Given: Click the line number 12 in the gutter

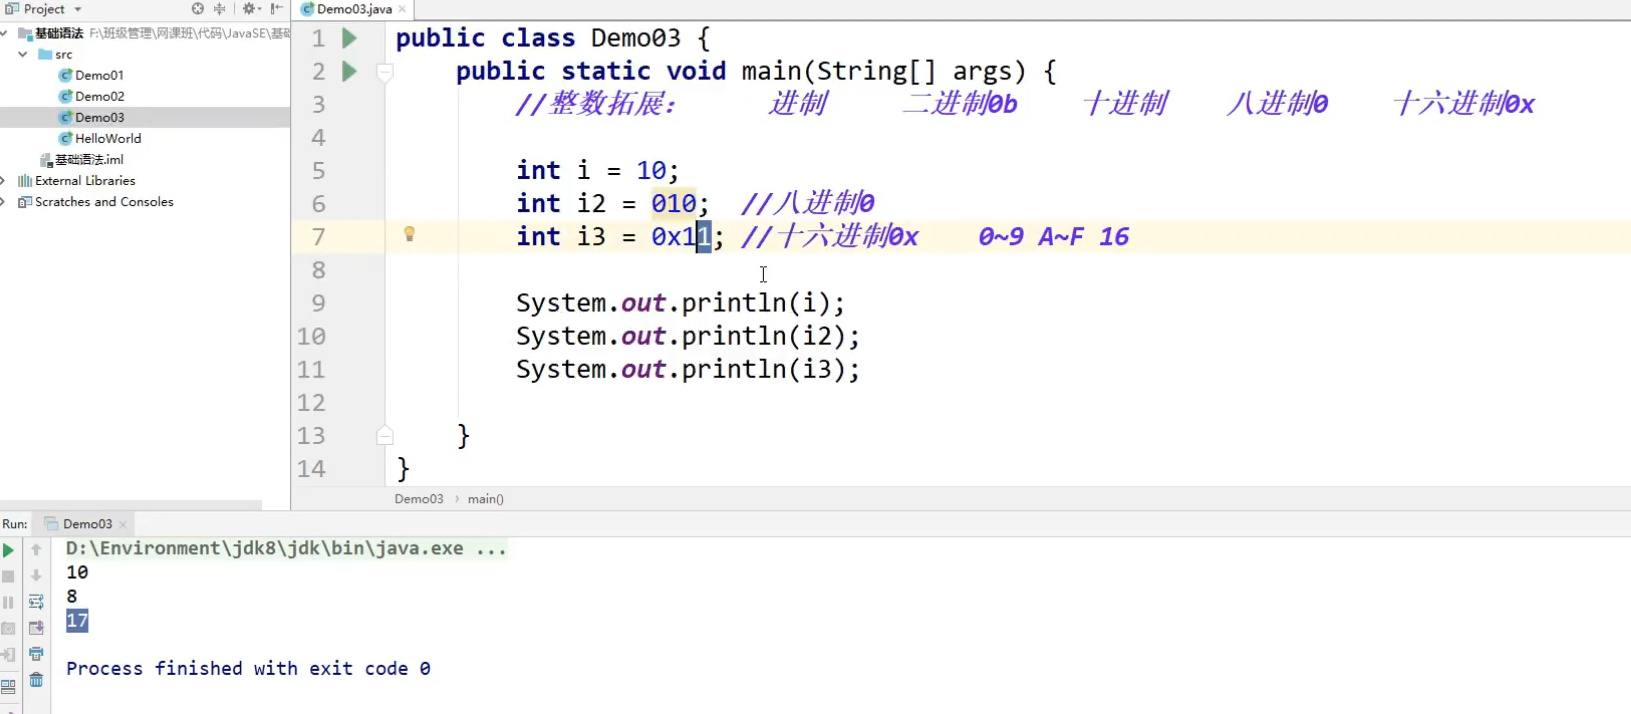Looking at the screenshot, I should tap(311, 402).
